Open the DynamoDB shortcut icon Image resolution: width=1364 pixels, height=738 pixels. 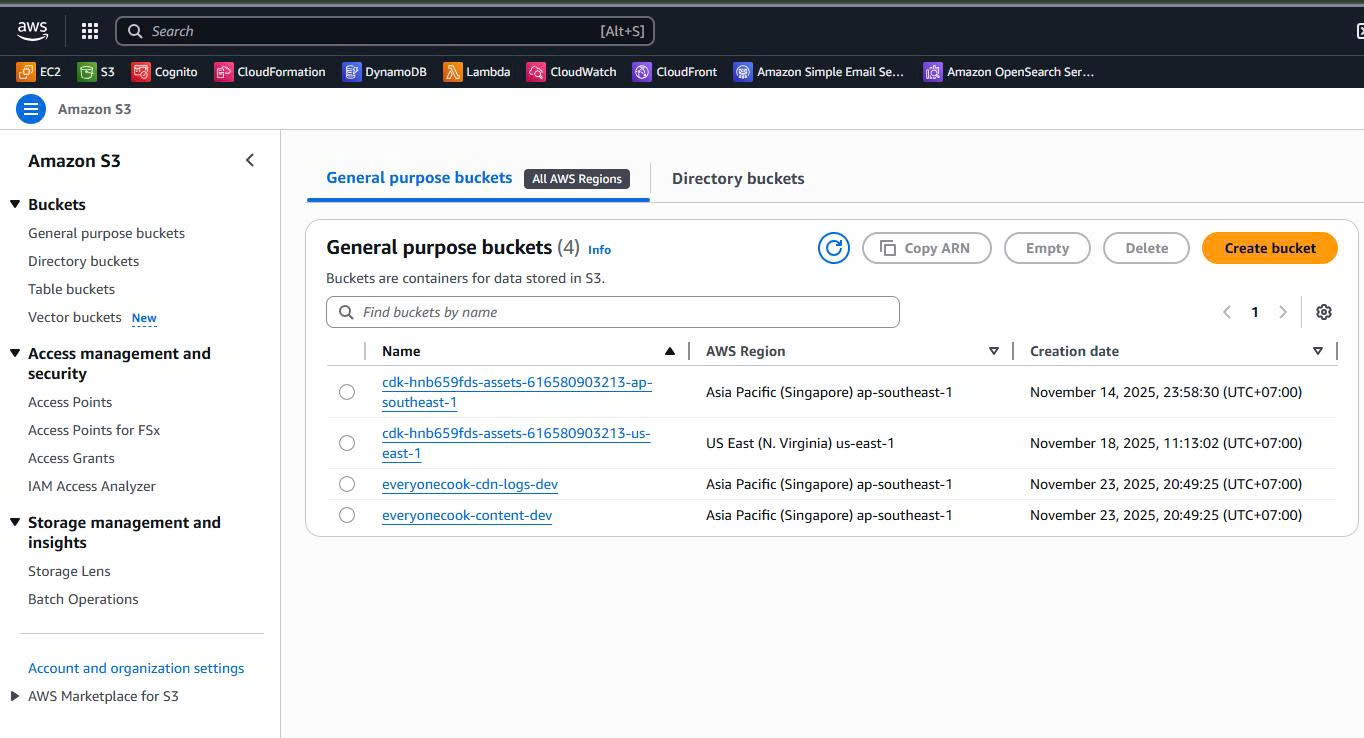pos(351,72)
